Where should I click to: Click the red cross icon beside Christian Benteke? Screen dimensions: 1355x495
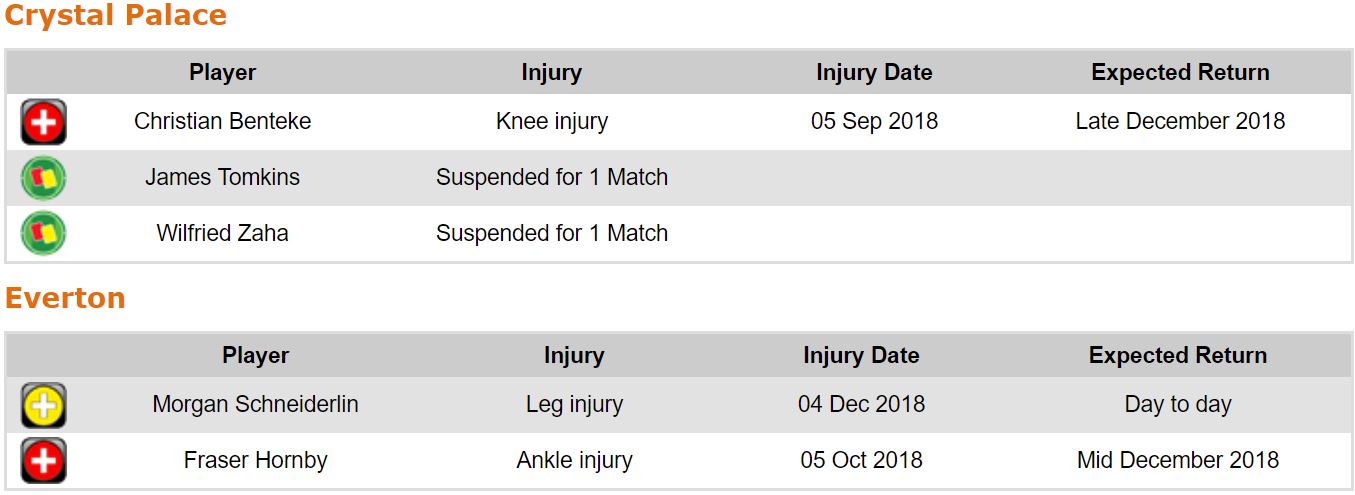[x=43, y=122]
